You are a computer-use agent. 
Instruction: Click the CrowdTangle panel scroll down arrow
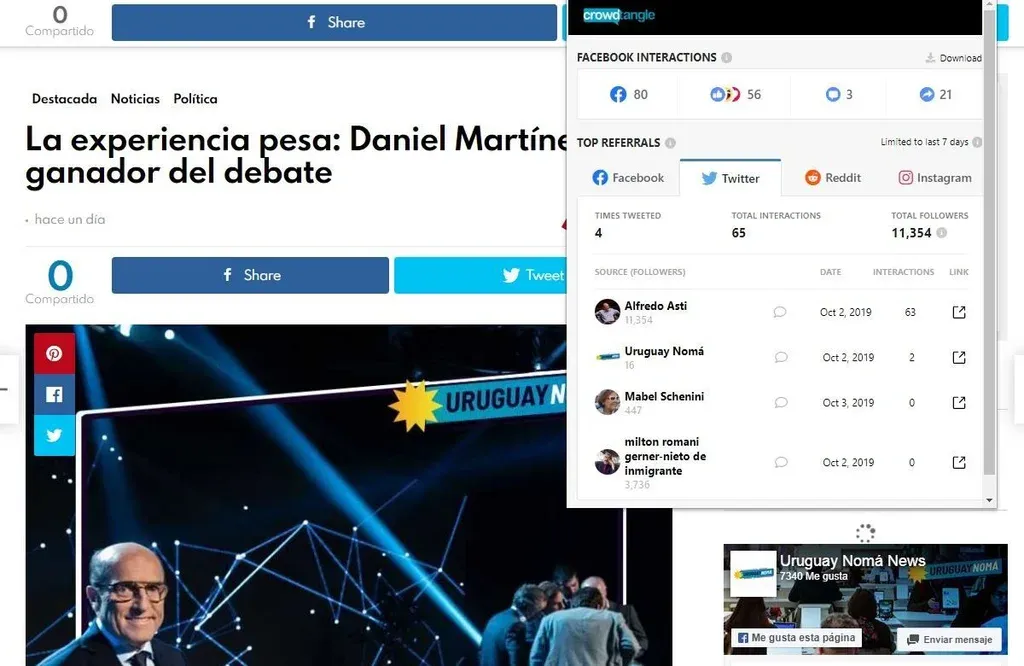989,500
